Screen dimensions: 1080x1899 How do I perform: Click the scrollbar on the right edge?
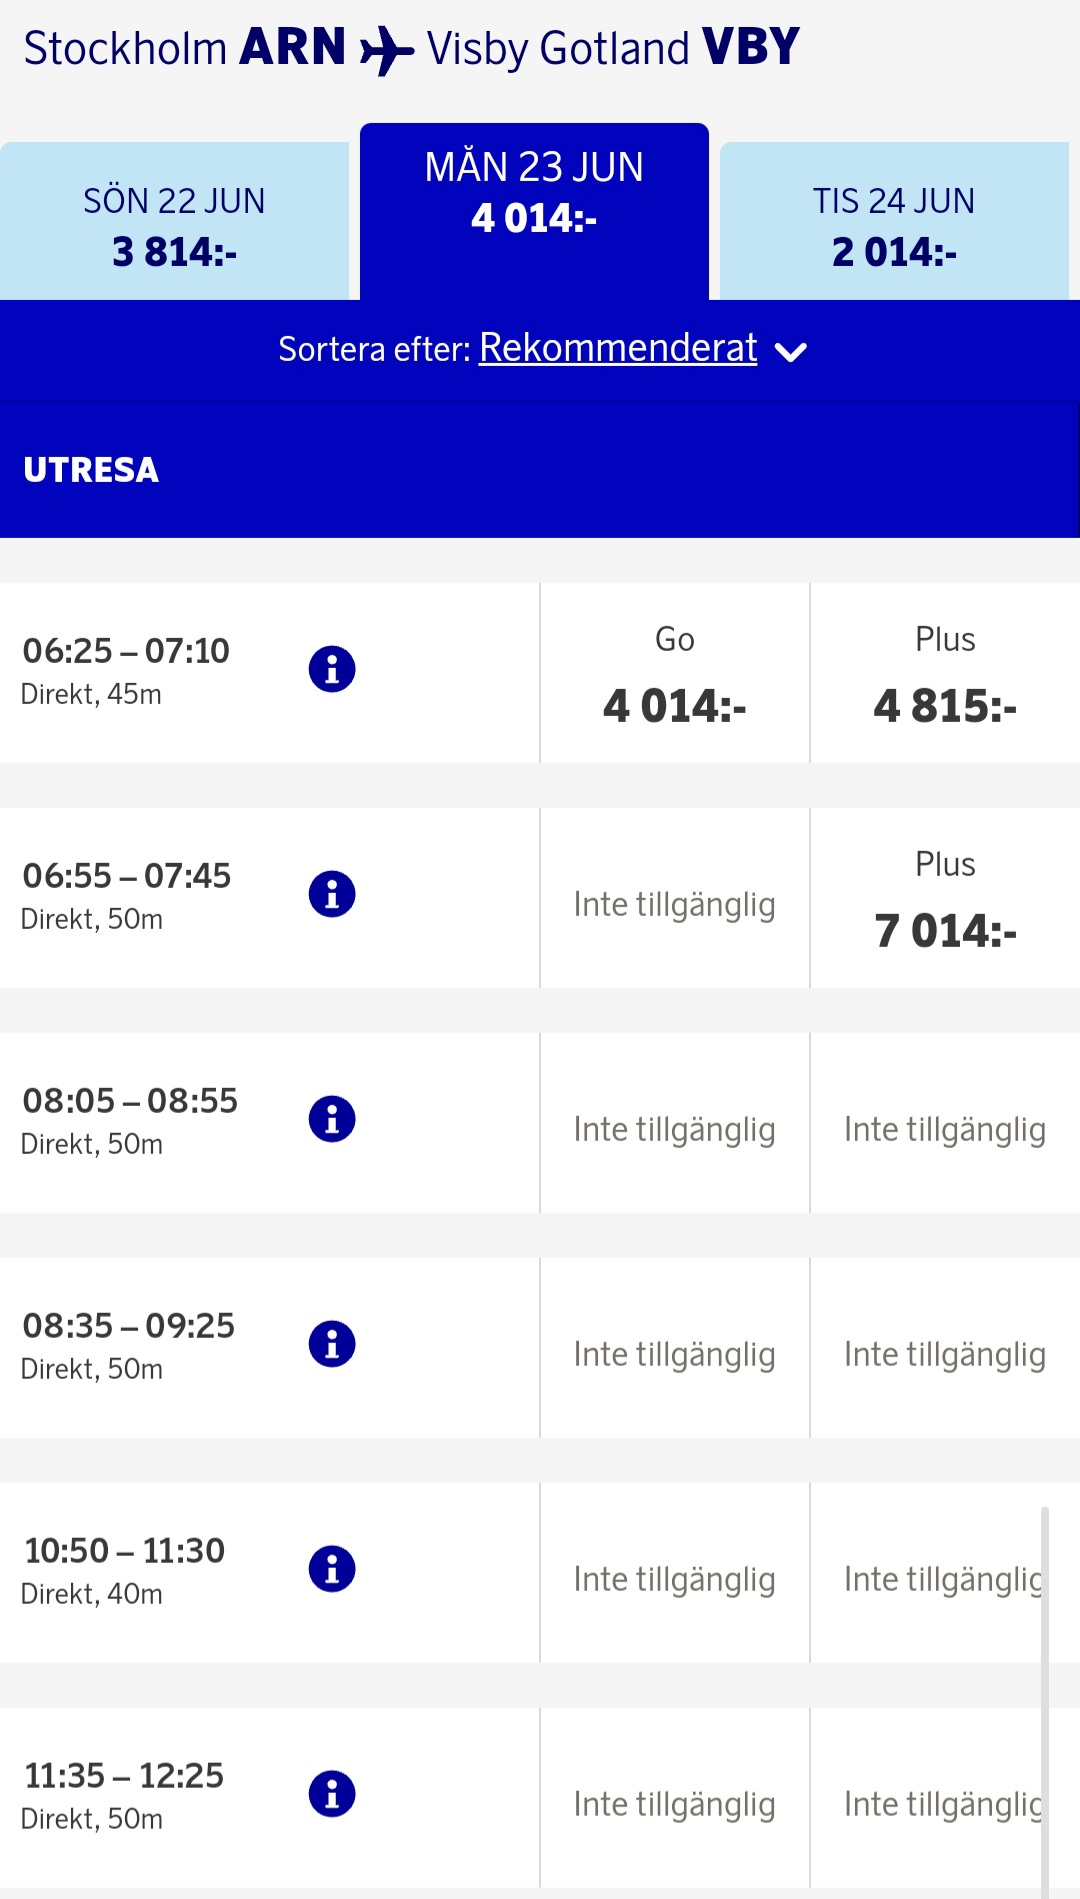(1044, 1700)
